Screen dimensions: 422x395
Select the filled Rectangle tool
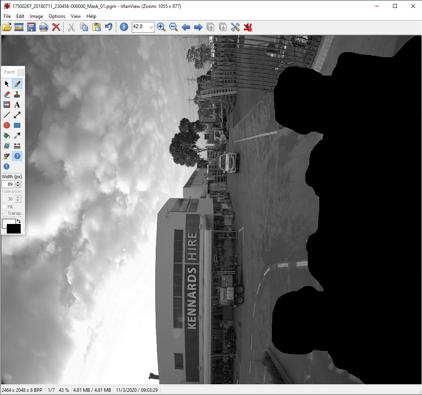coord(17,125)
